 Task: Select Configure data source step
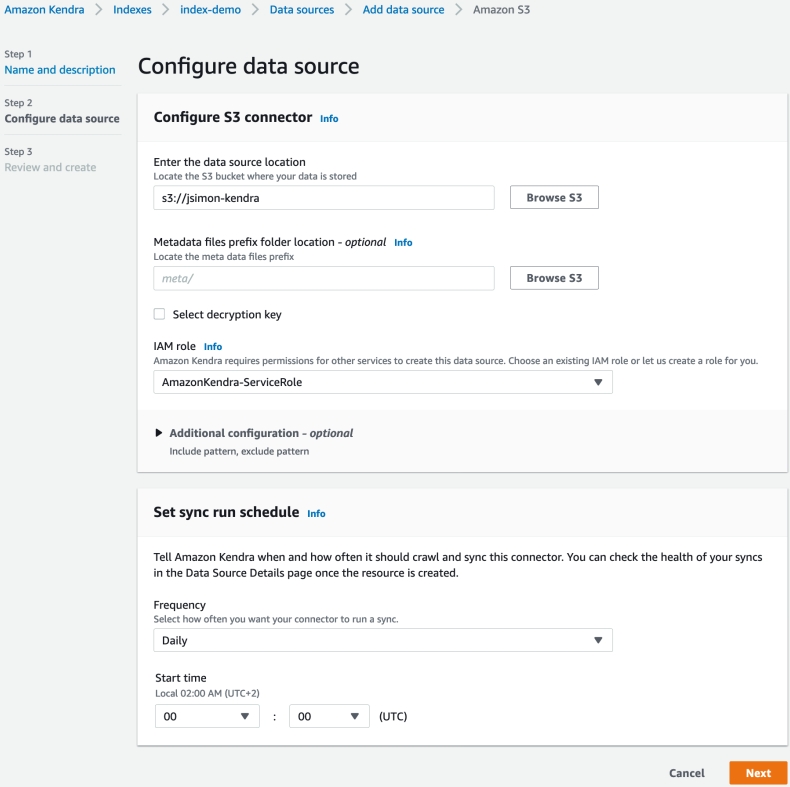click(62, 118)
